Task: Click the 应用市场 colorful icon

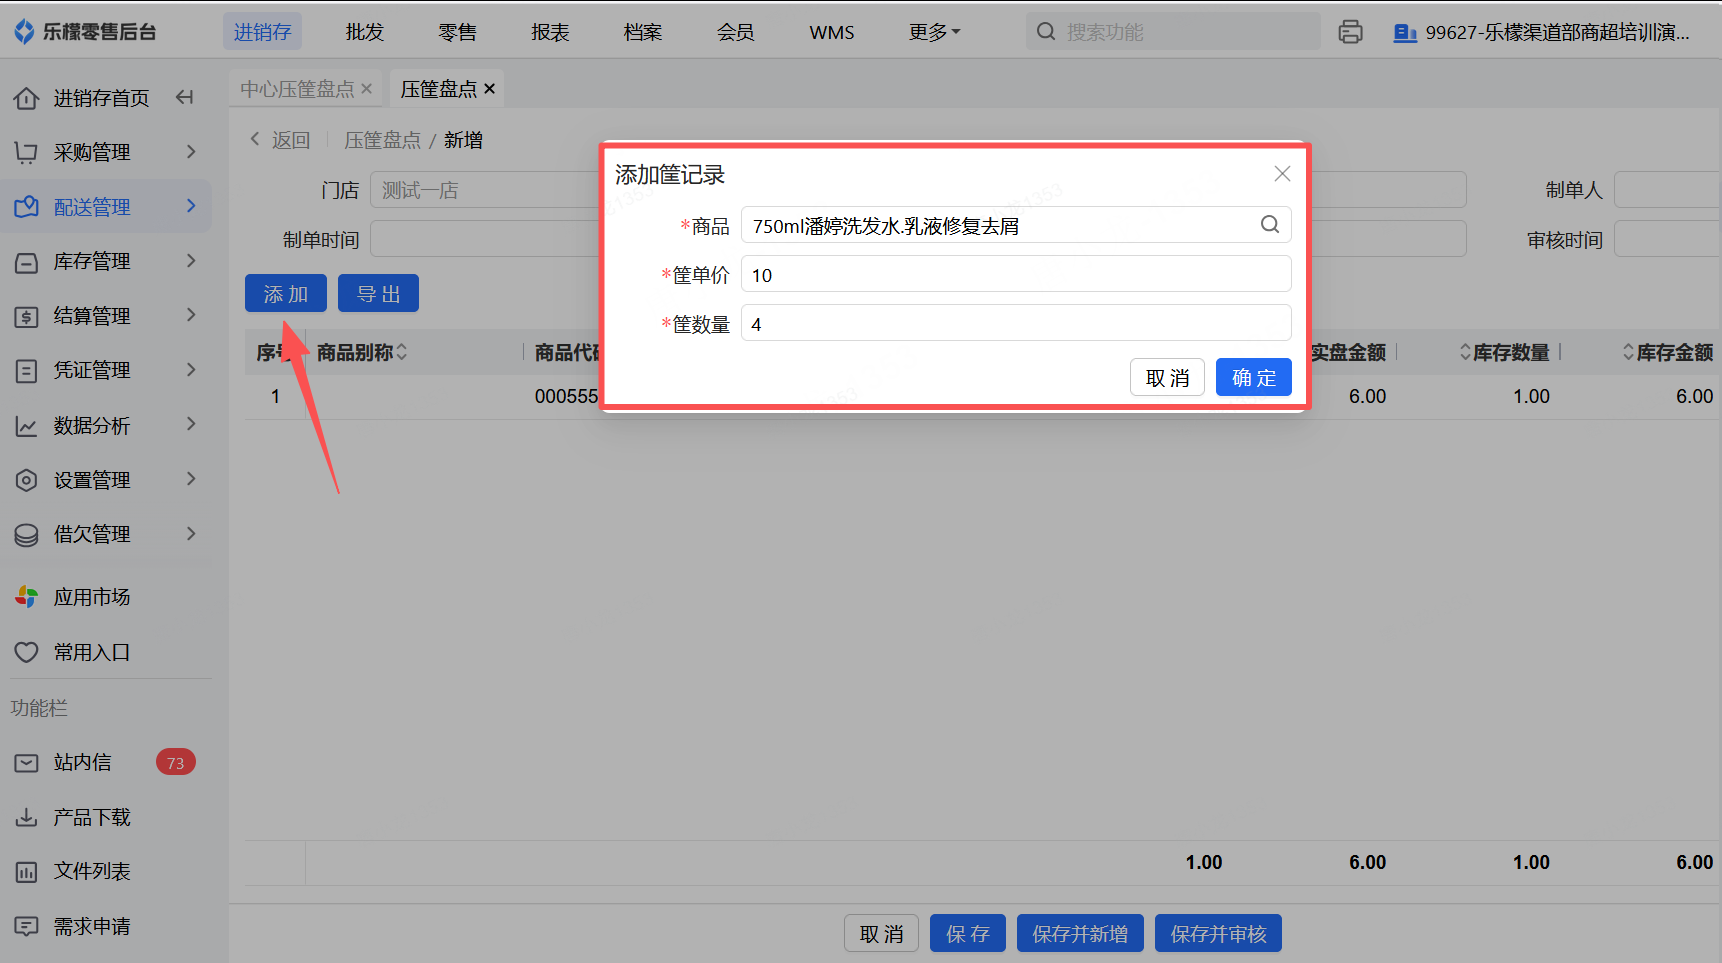Action: click(x=26, y=597)
